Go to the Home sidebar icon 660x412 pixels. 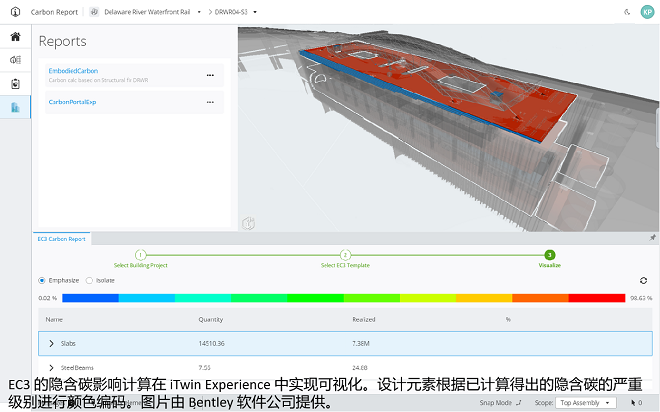tap(16, 37)
